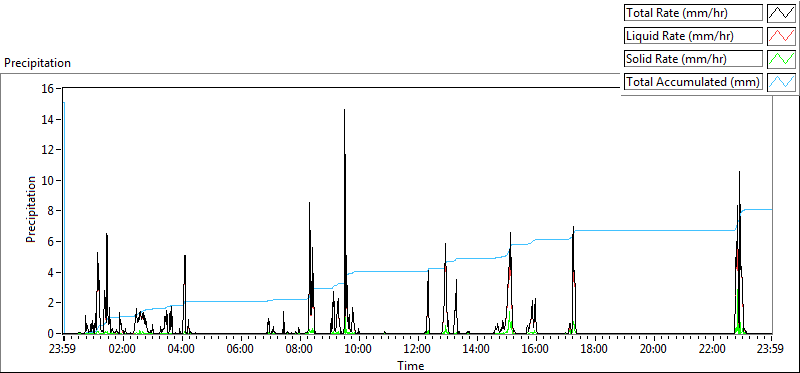Click the leftmost 23:59 time marker
Image resolution: width=800 pixels, height=373 pixels.
click(63, 350)
